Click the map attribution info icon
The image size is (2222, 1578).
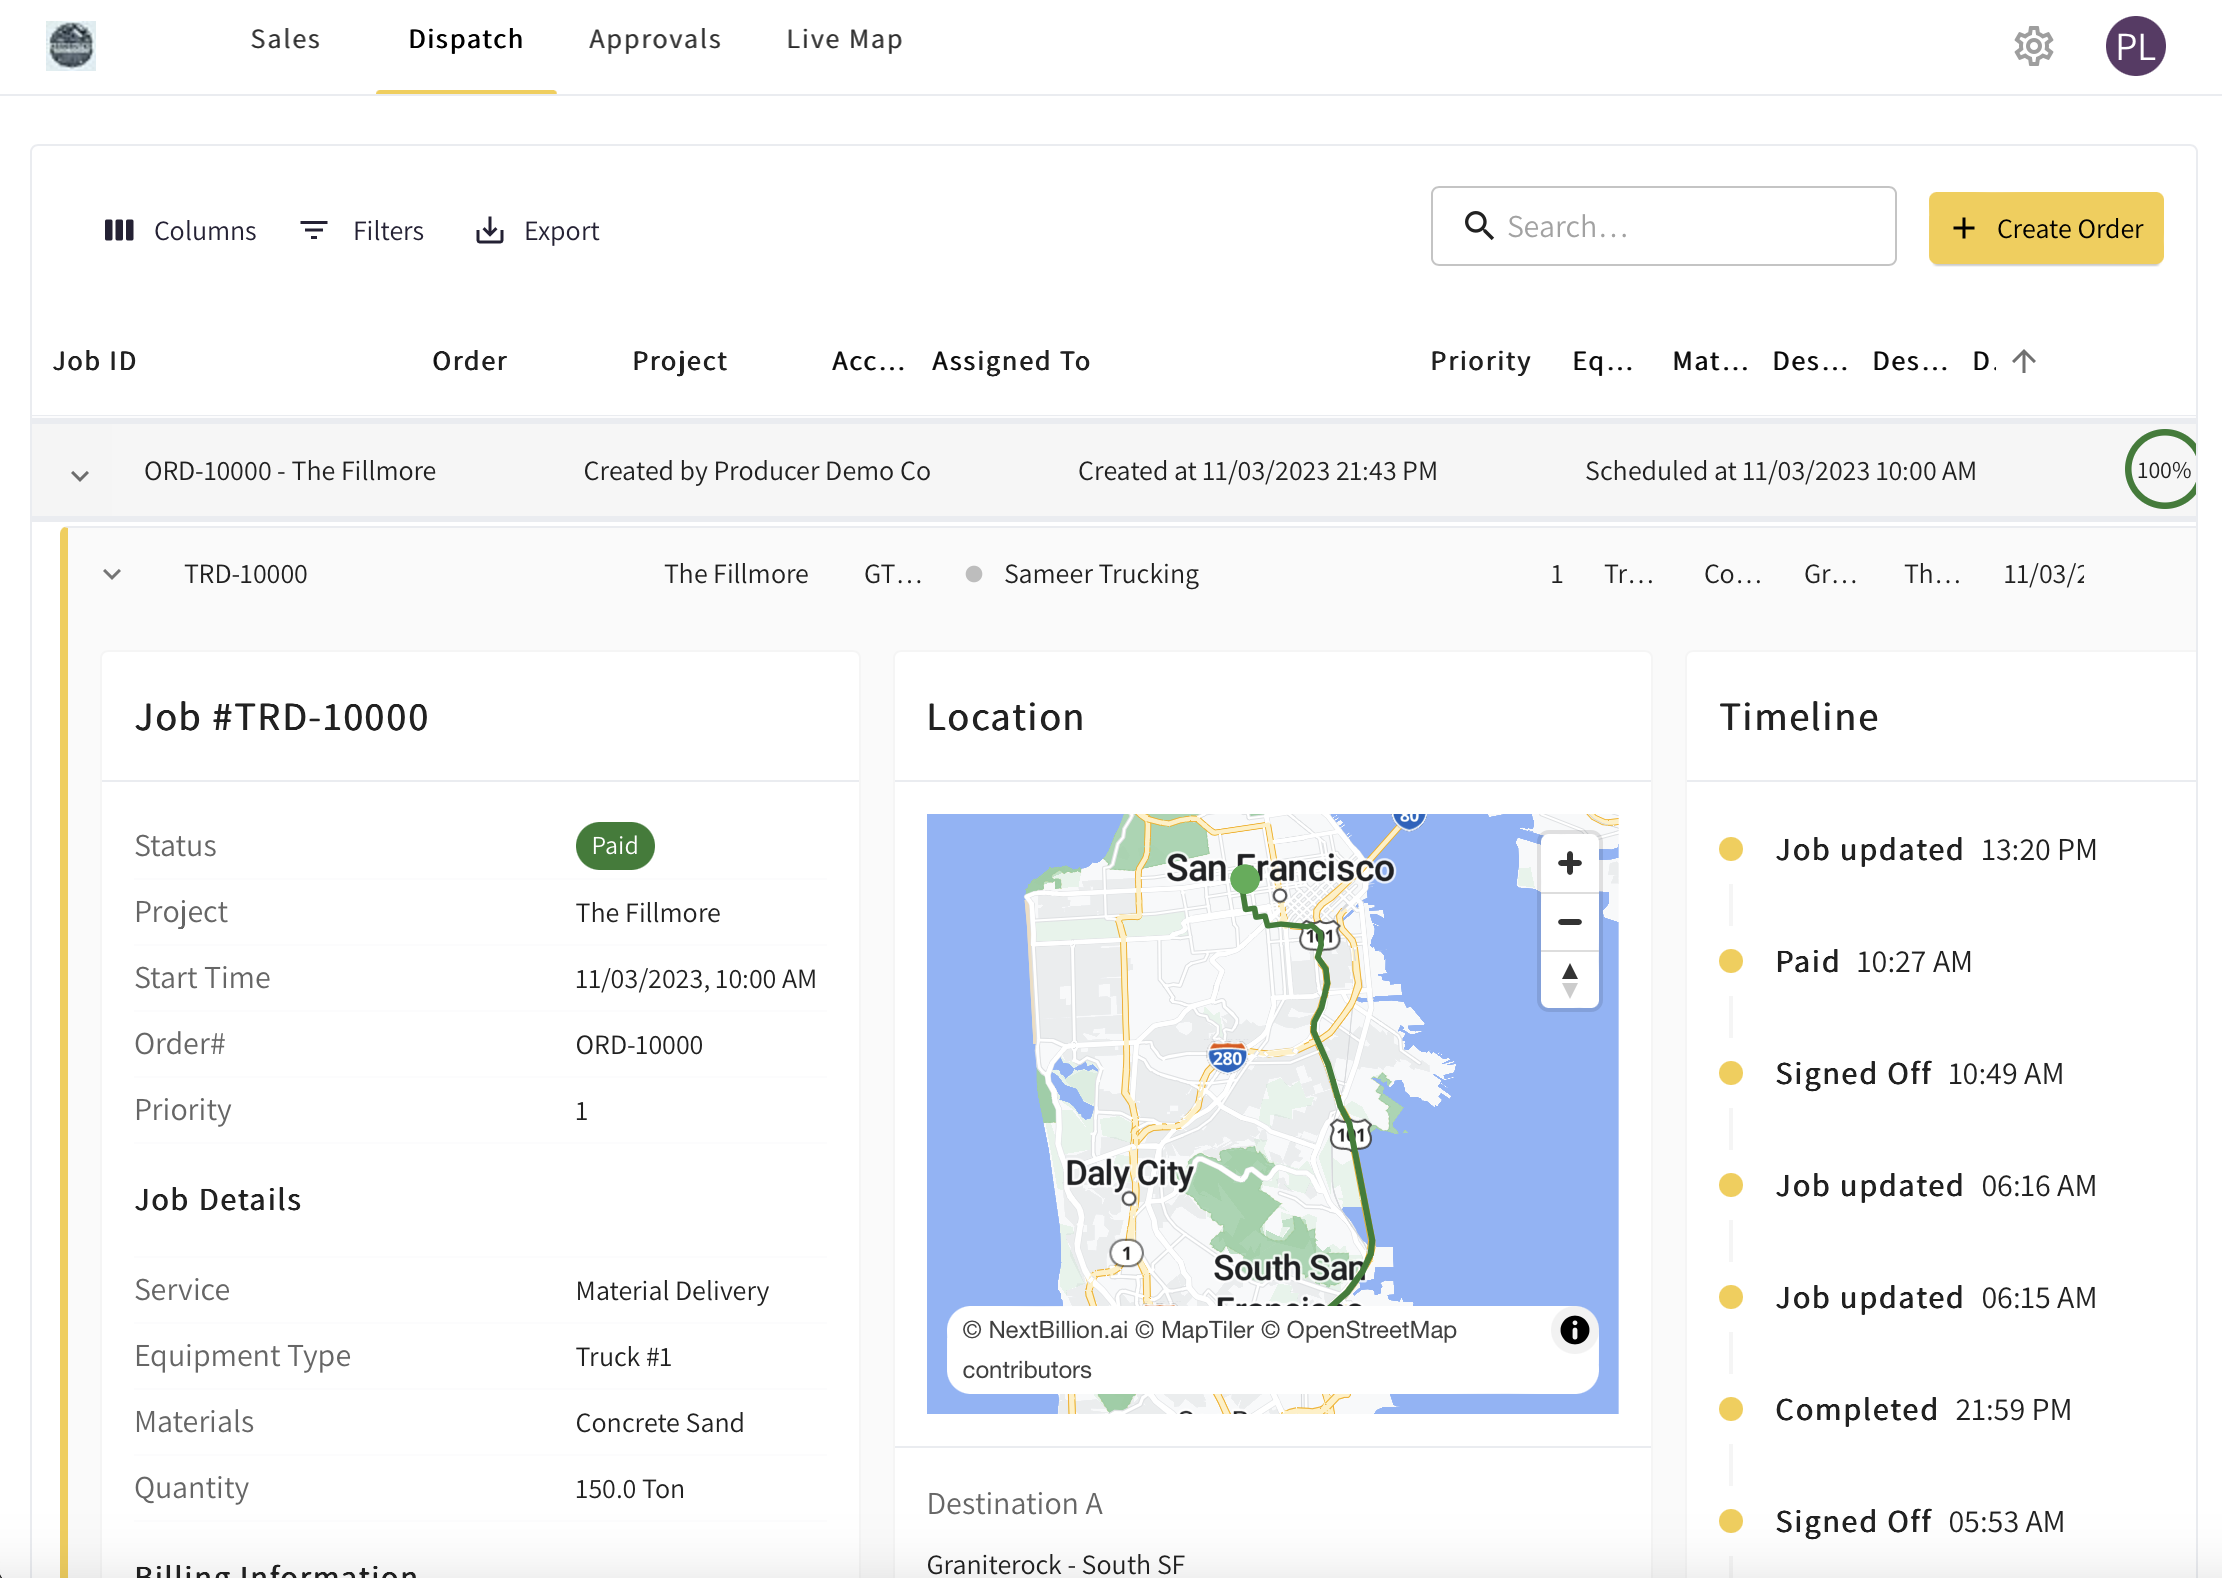[1573, 1330]
